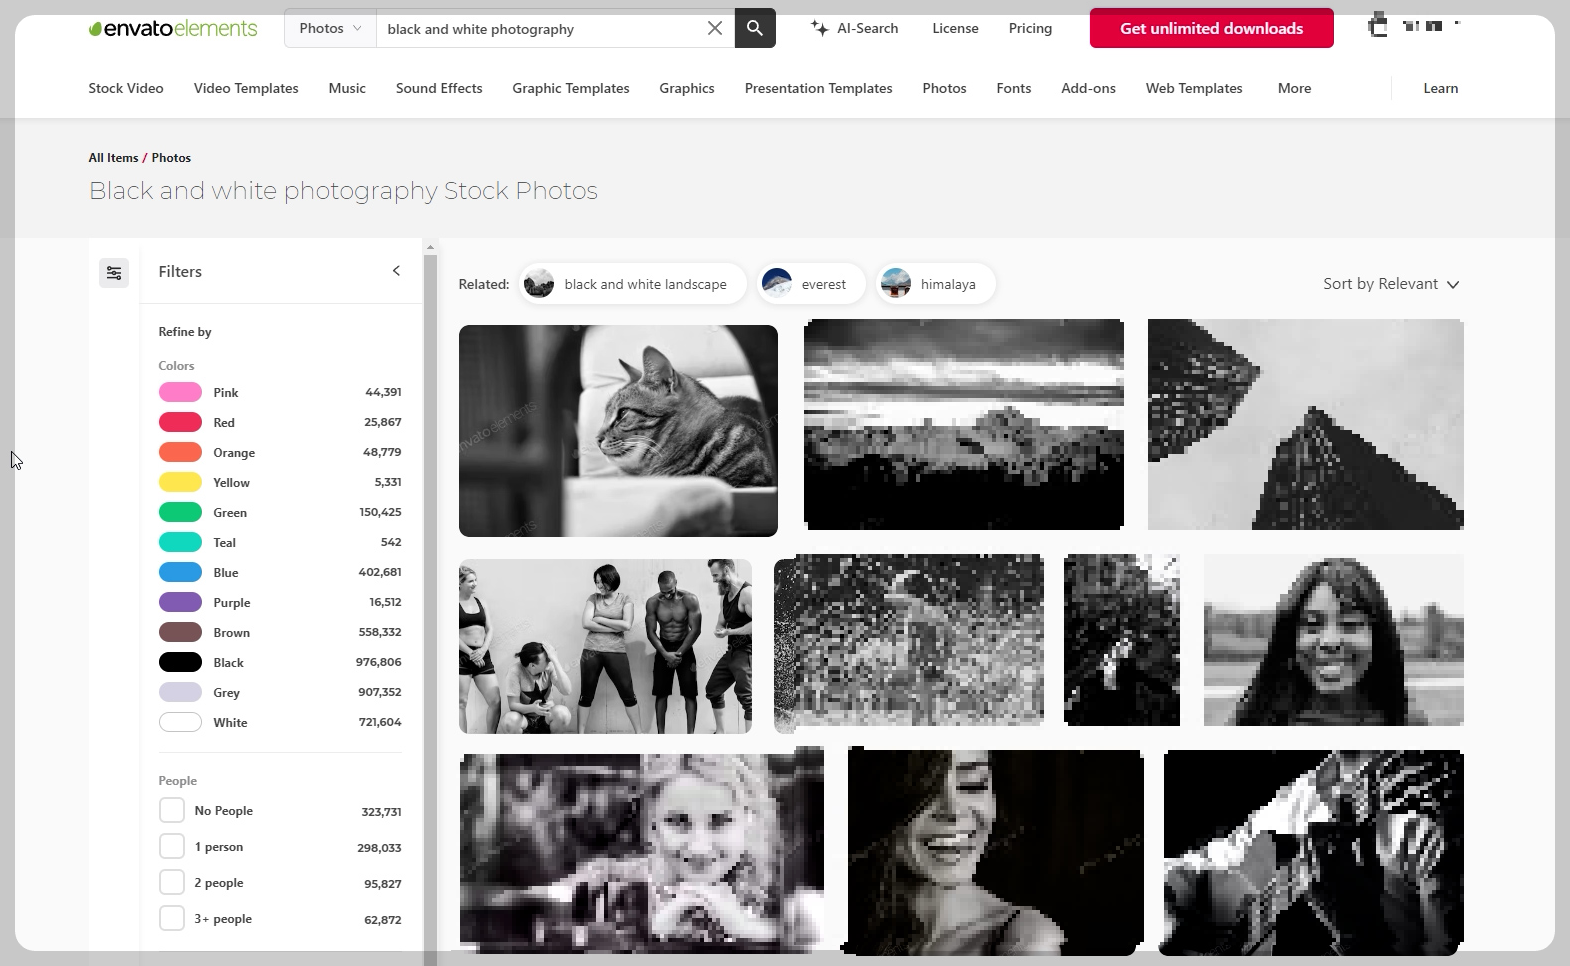The image size is (1570, 966).
Task: Open the Pricing link
Action: (x=1030, y=28)
